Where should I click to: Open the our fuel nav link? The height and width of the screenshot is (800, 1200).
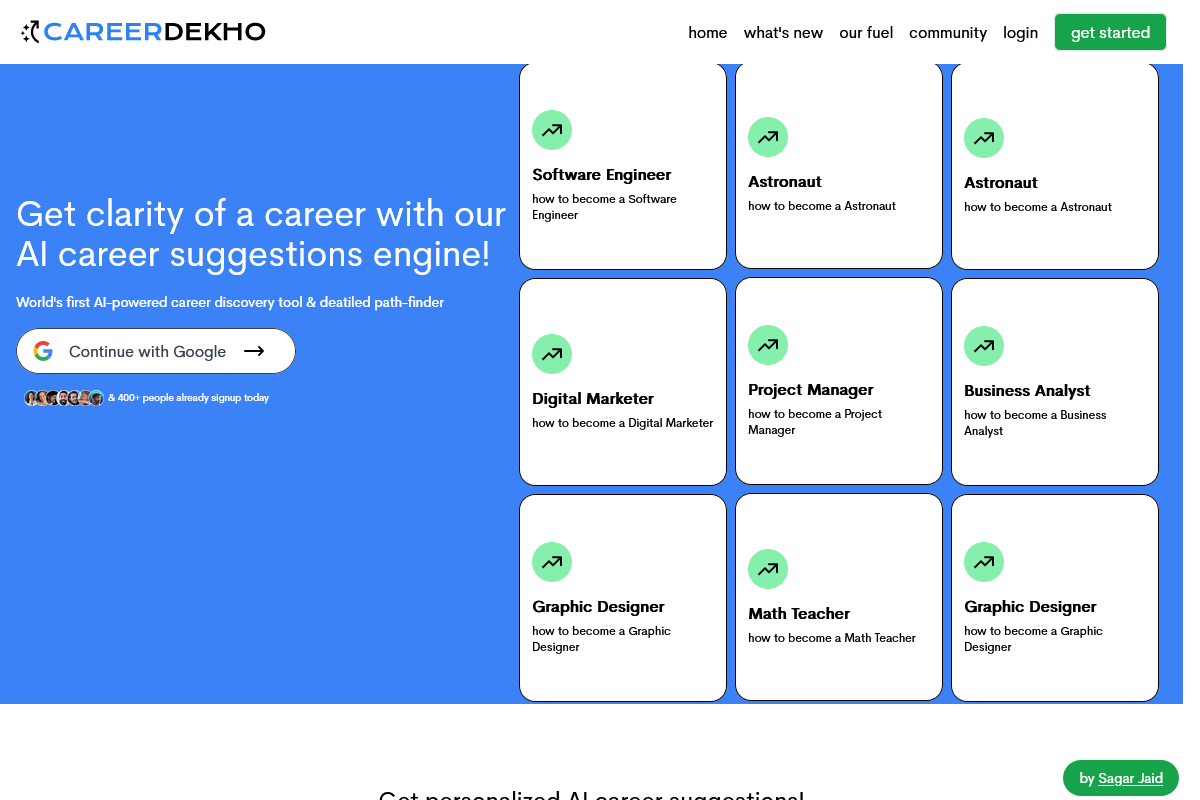coord(866,32)
